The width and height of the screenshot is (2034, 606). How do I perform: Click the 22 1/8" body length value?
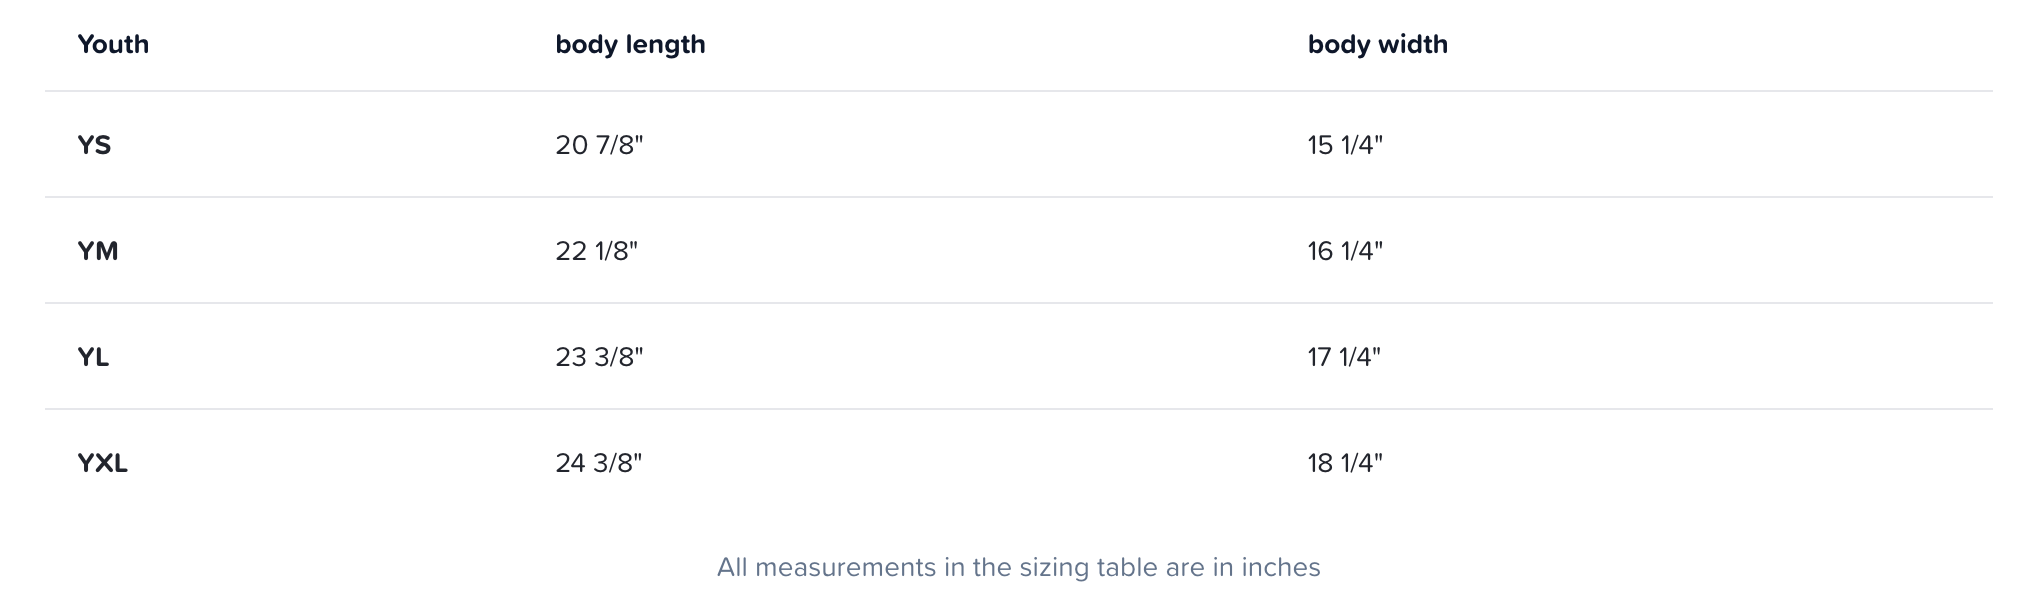coord(596,251)
